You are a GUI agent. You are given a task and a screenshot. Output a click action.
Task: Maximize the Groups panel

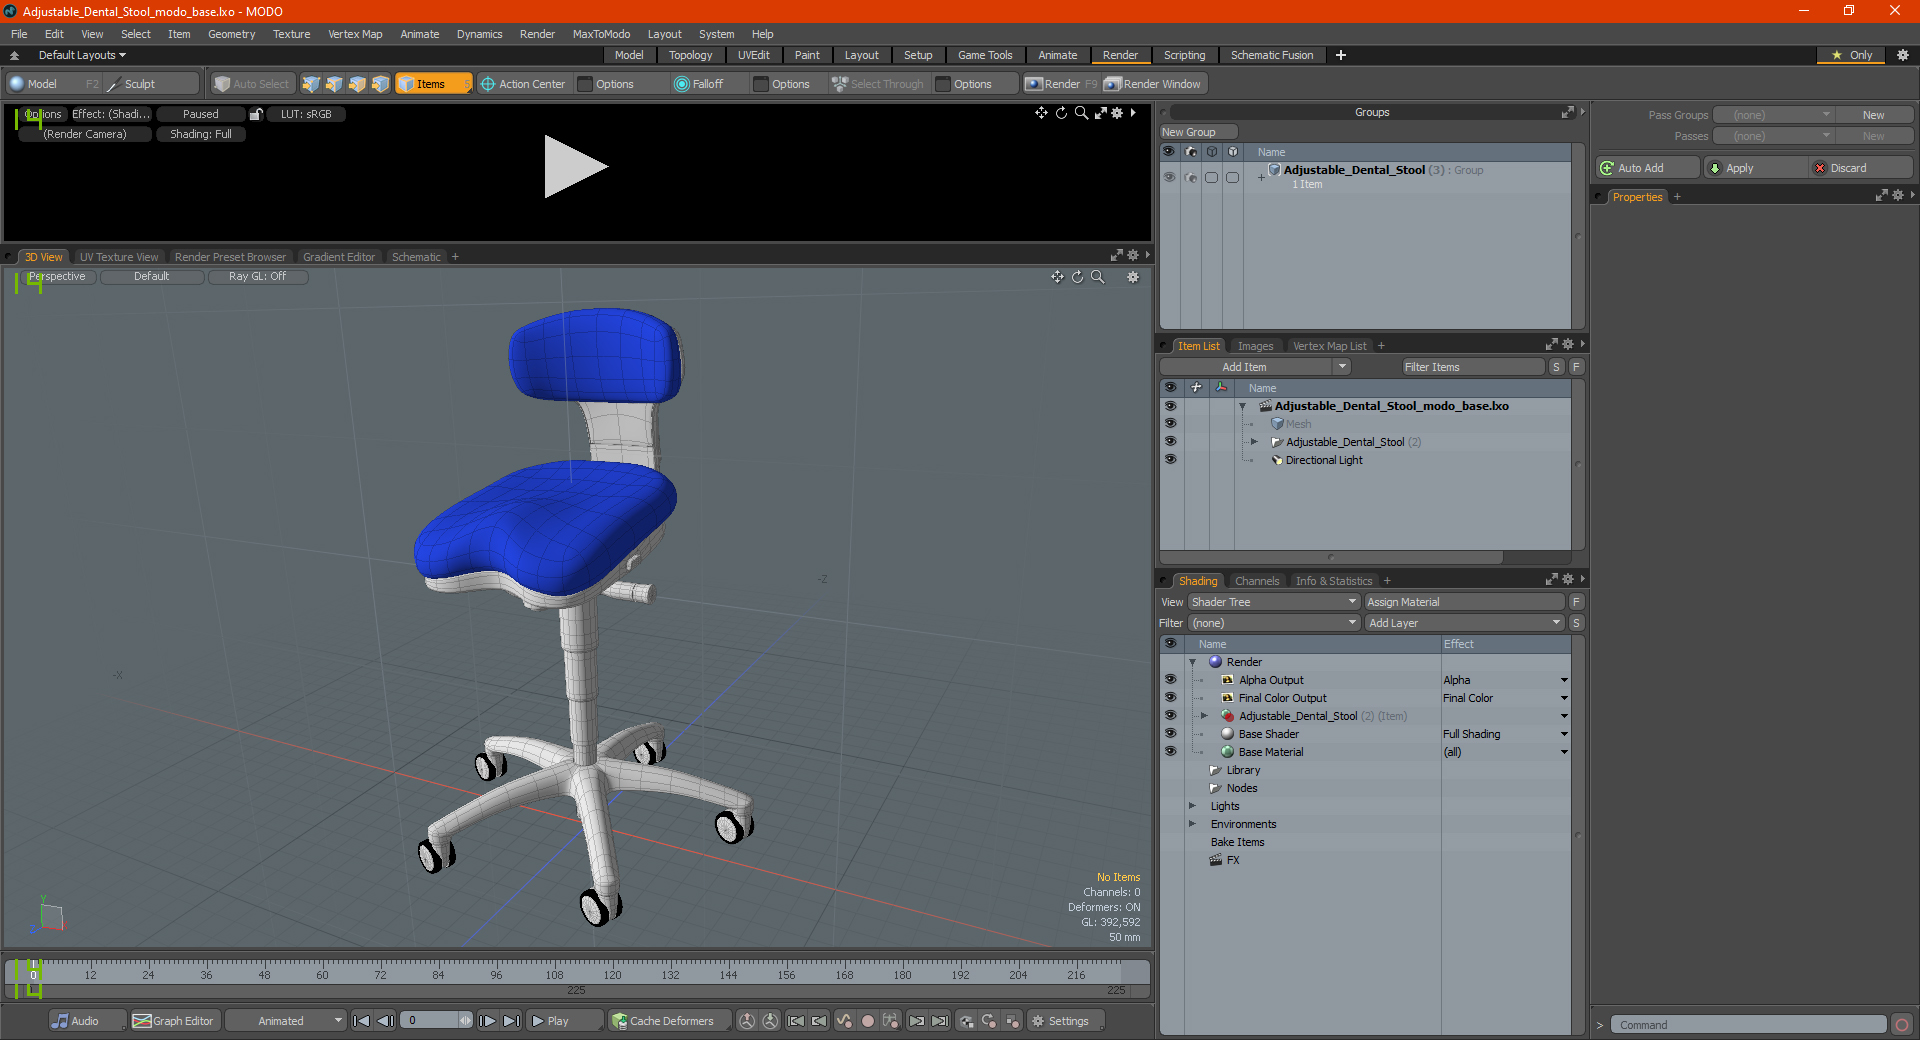point(1568,112)
